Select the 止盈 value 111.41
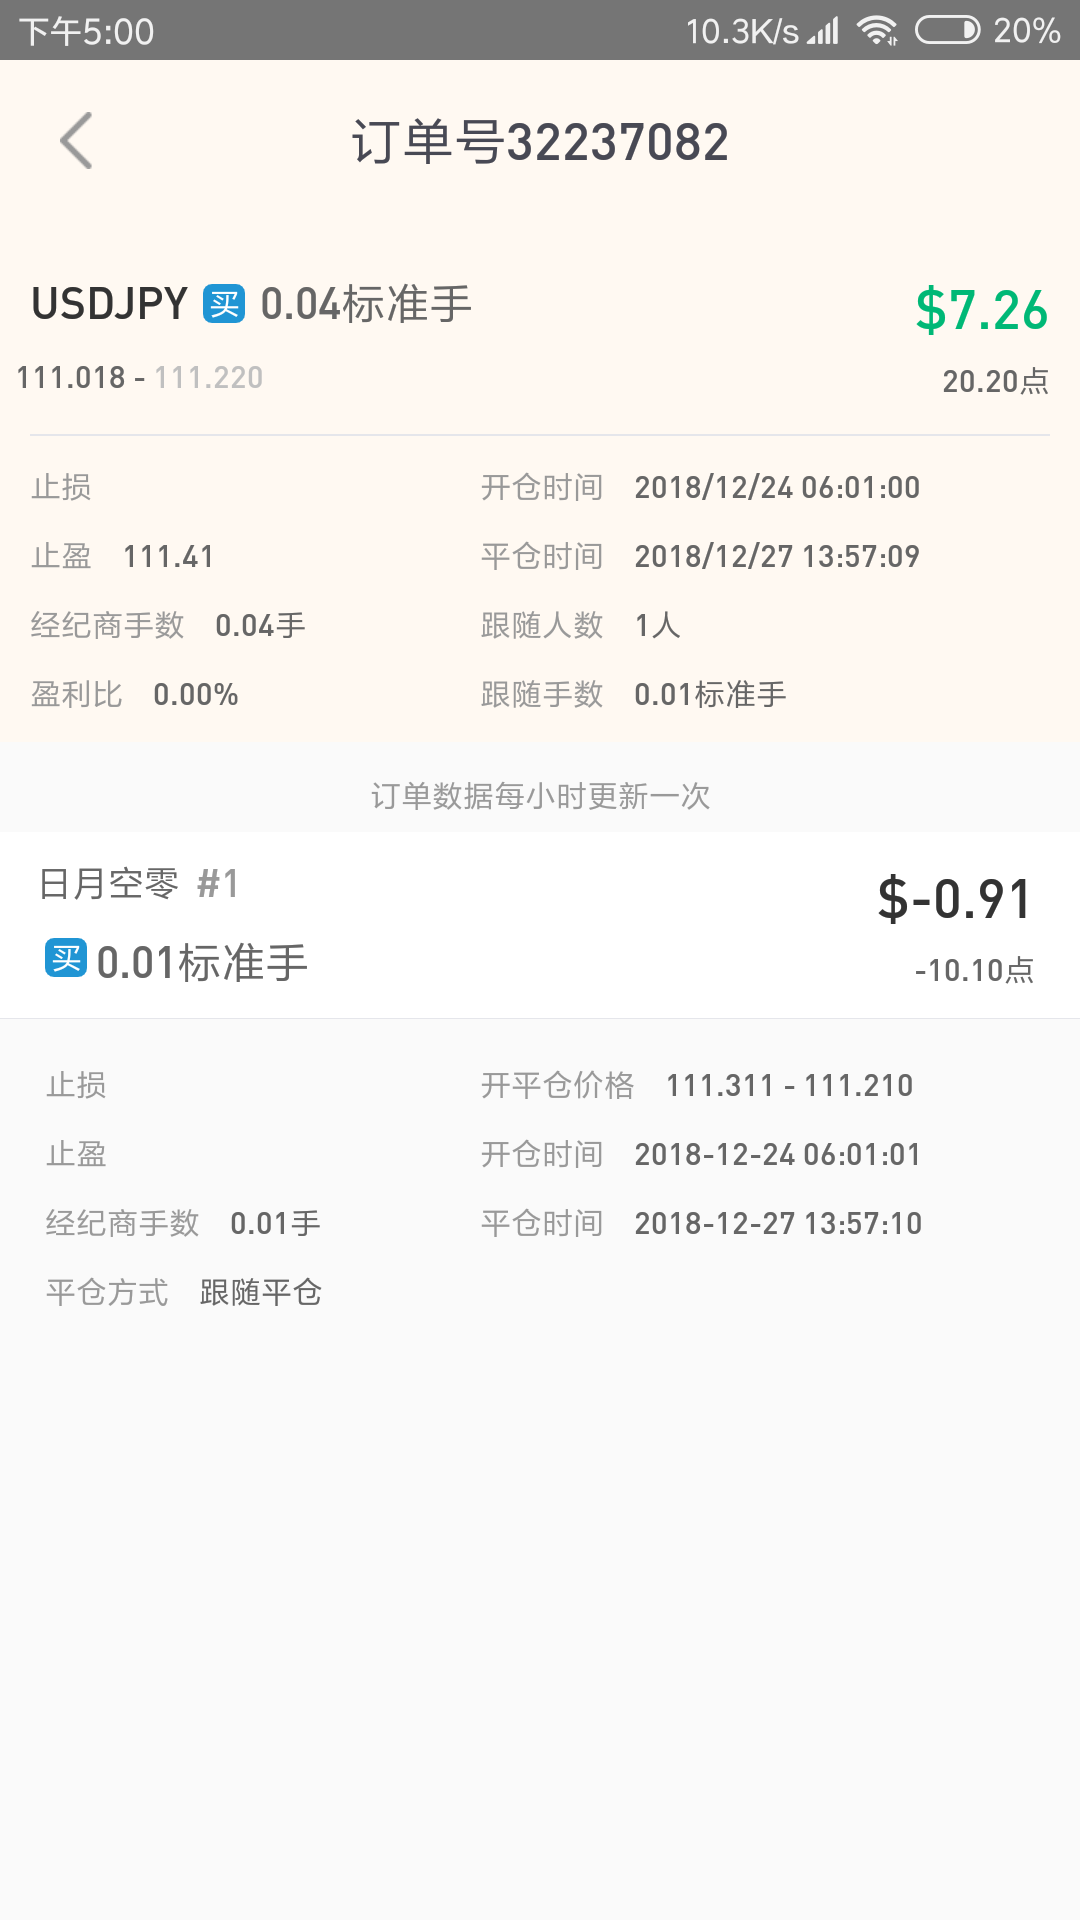The width and height of the screenshot is (1080, 1920). click(168, 557)
